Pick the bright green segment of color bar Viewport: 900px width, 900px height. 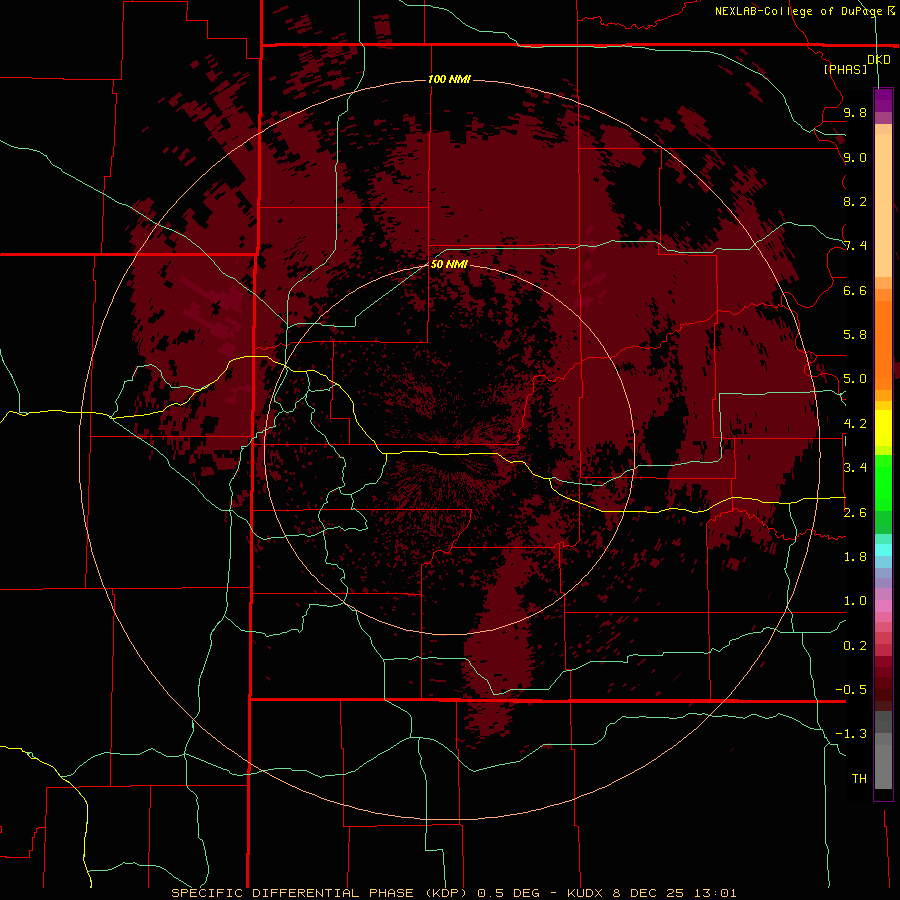click(883, 483)
